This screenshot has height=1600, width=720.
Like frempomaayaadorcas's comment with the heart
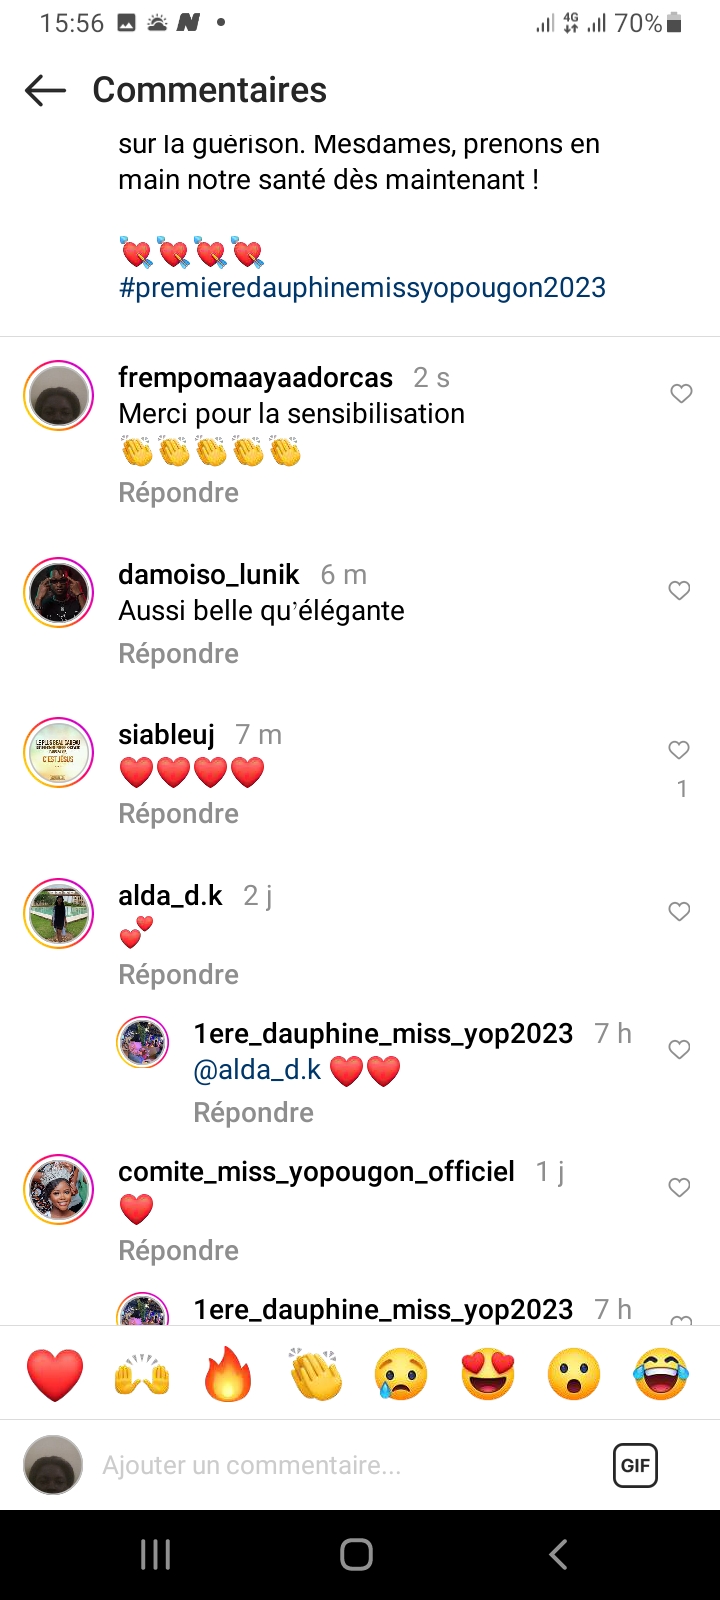click(681, 394)
